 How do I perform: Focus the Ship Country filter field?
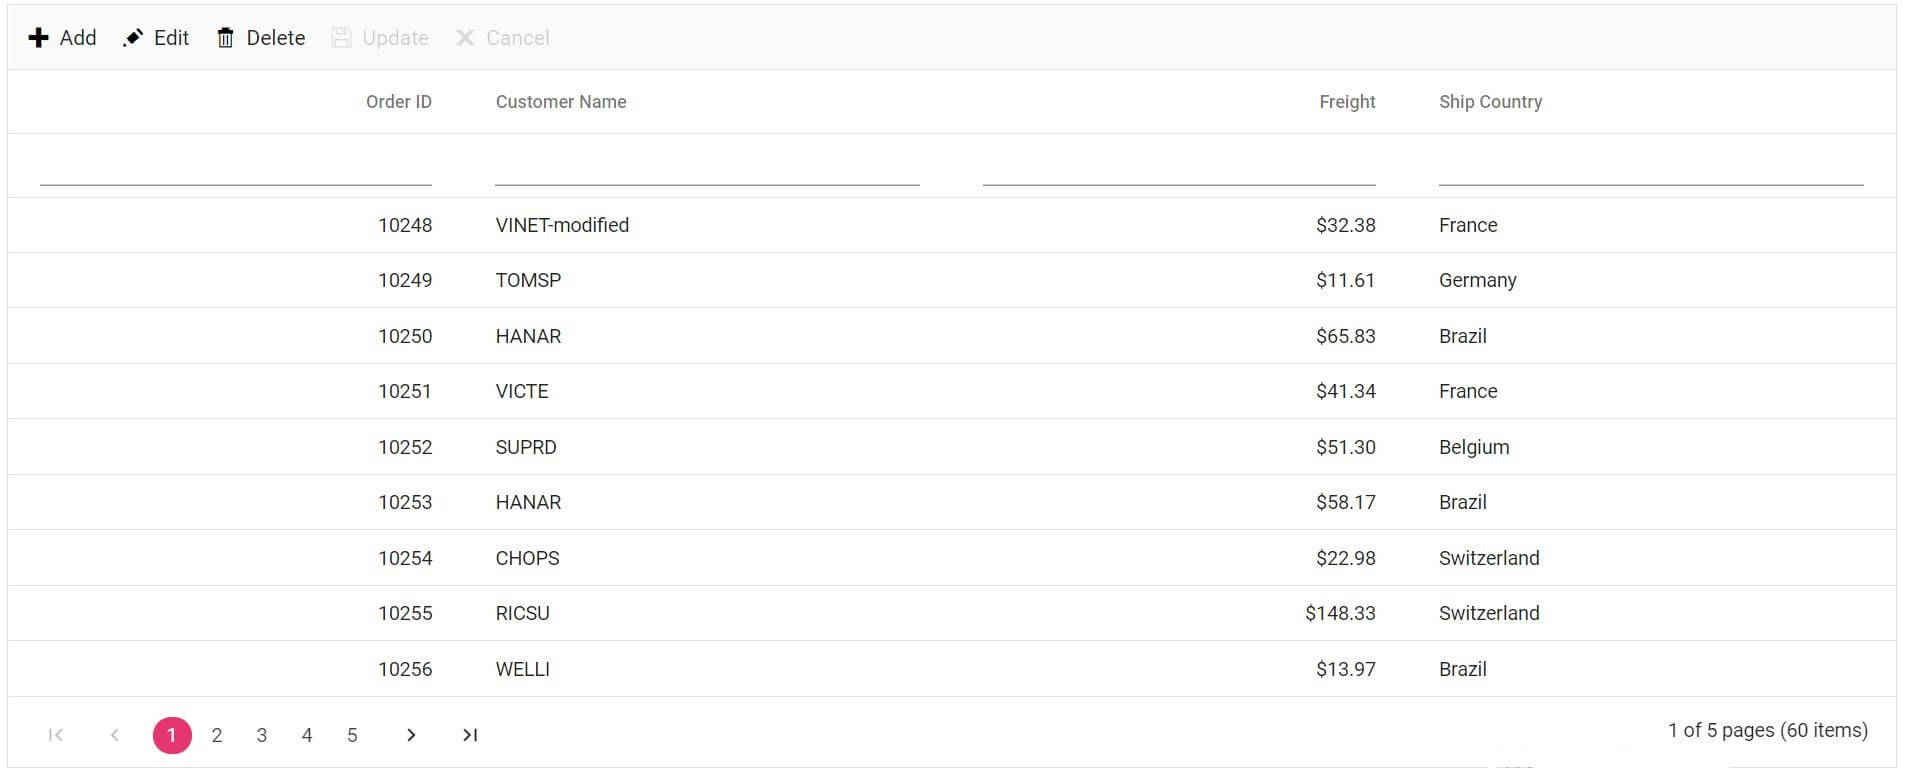pos(1650,168)
